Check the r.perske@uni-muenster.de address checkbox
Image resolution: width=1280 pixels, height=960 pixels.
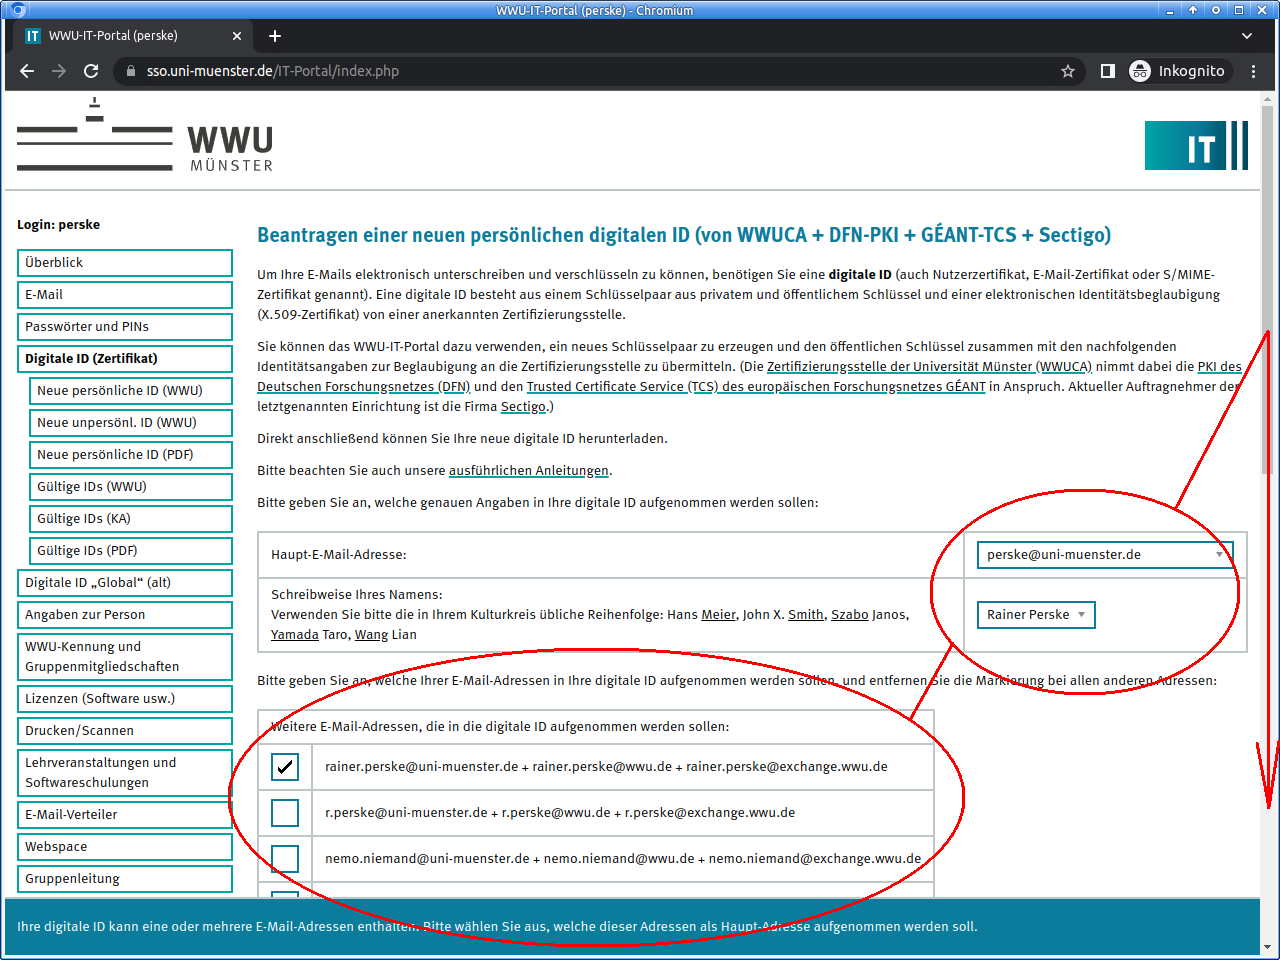pos(285,813)
